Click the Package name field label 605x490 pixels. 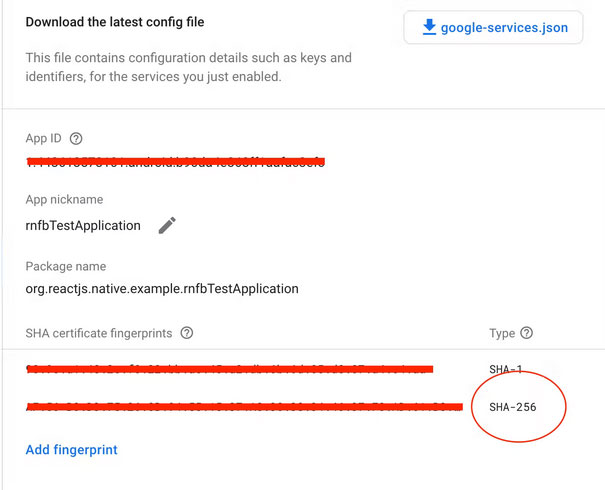click(66, 266)
